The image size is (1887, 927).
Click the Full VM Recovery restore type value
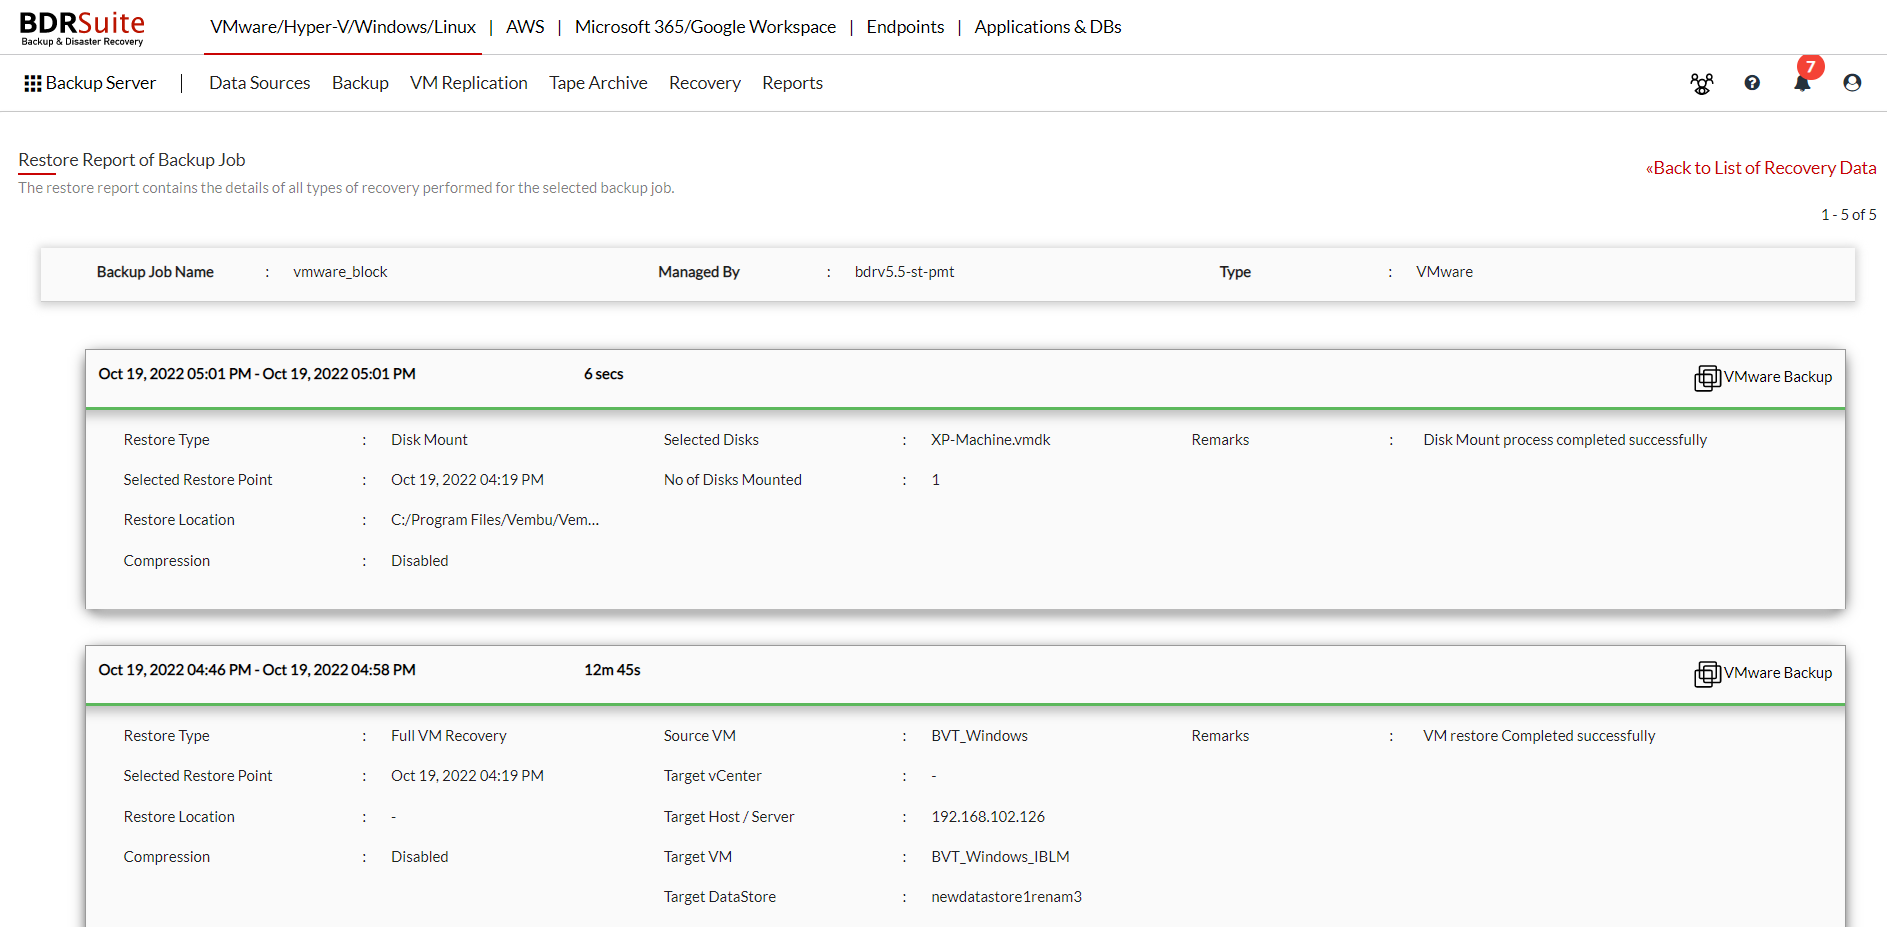pyautogui.click(x=449, y=736)
